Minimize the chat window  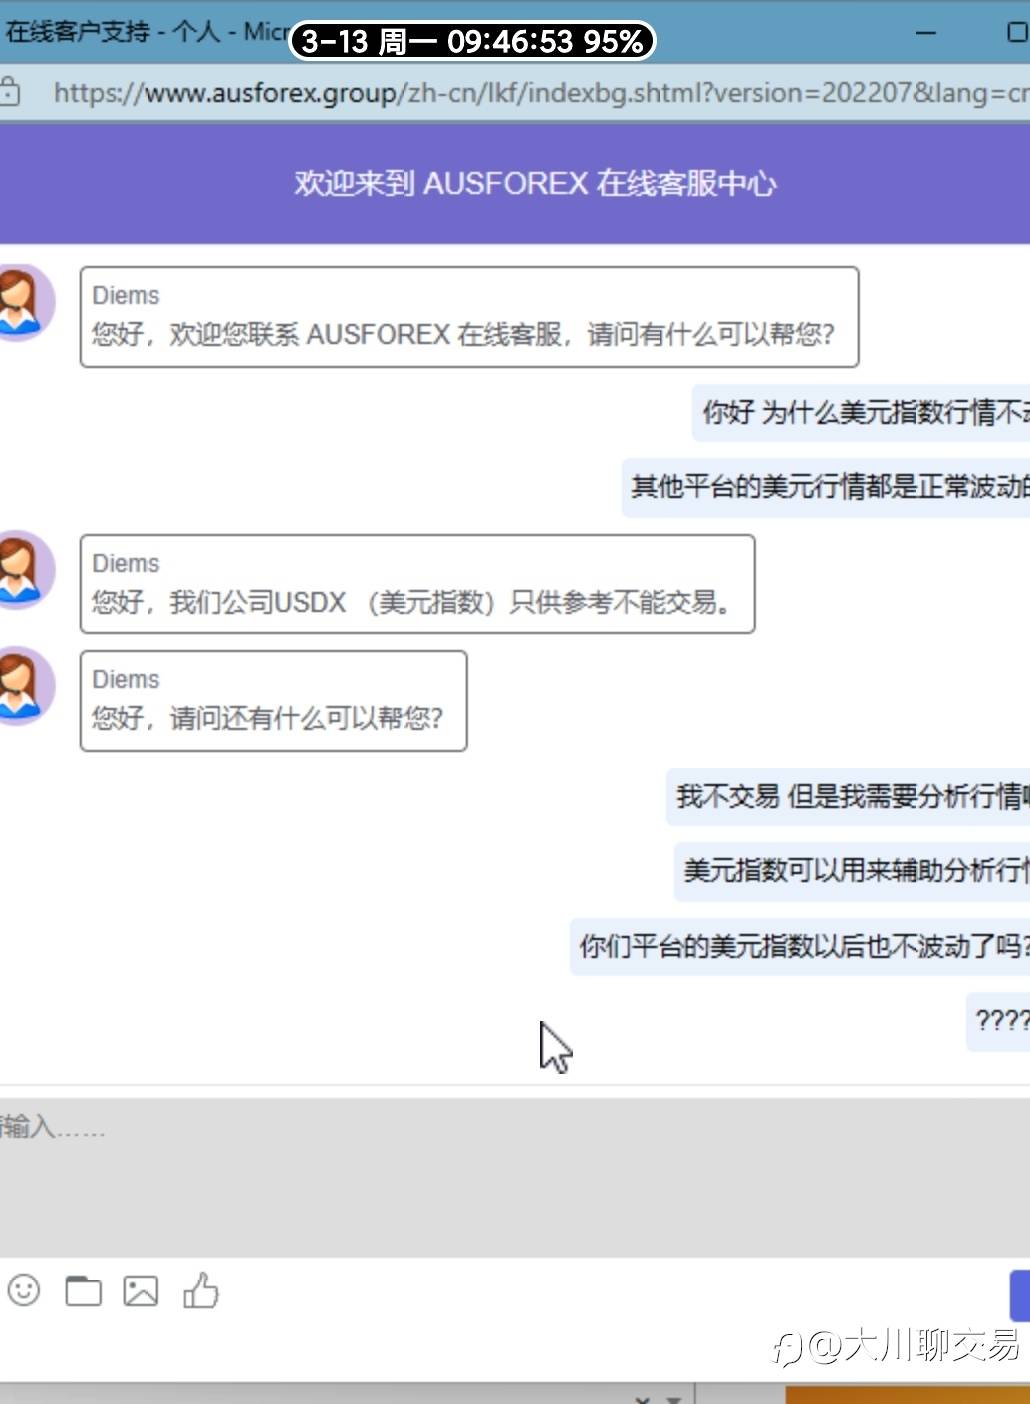pos(926,33)
